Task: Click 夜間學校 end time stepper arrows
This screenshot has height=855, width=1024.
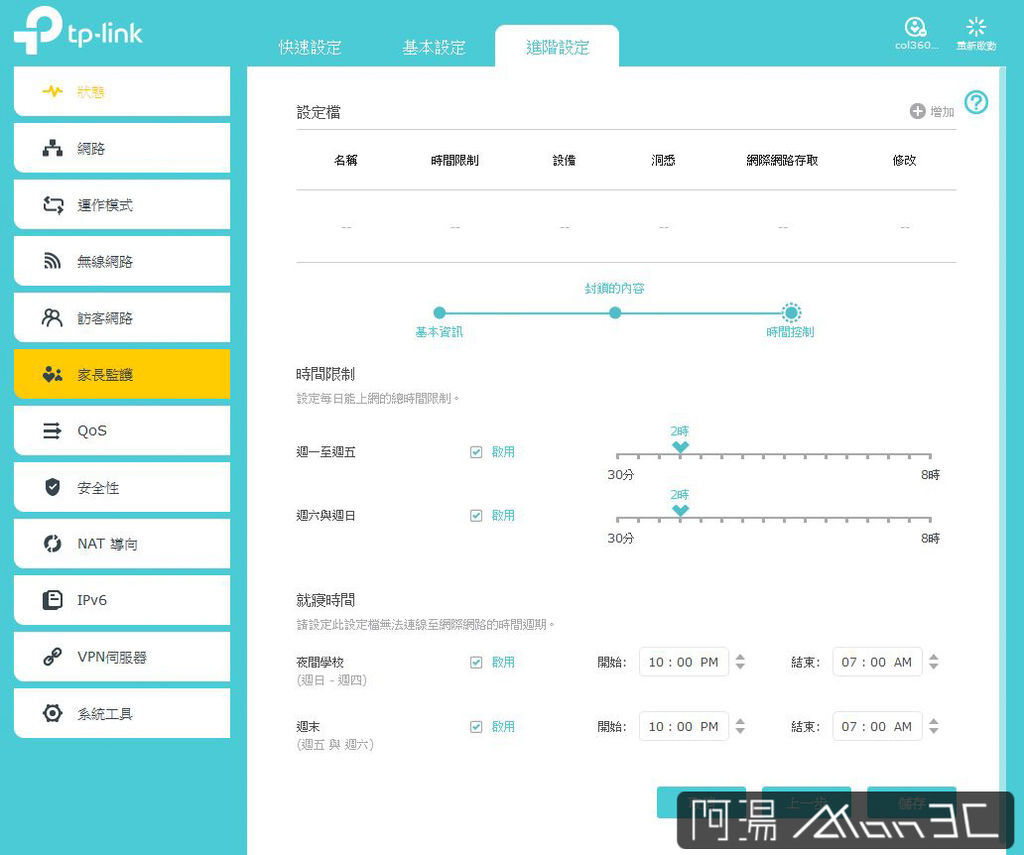Action: (x=934, y=662)
